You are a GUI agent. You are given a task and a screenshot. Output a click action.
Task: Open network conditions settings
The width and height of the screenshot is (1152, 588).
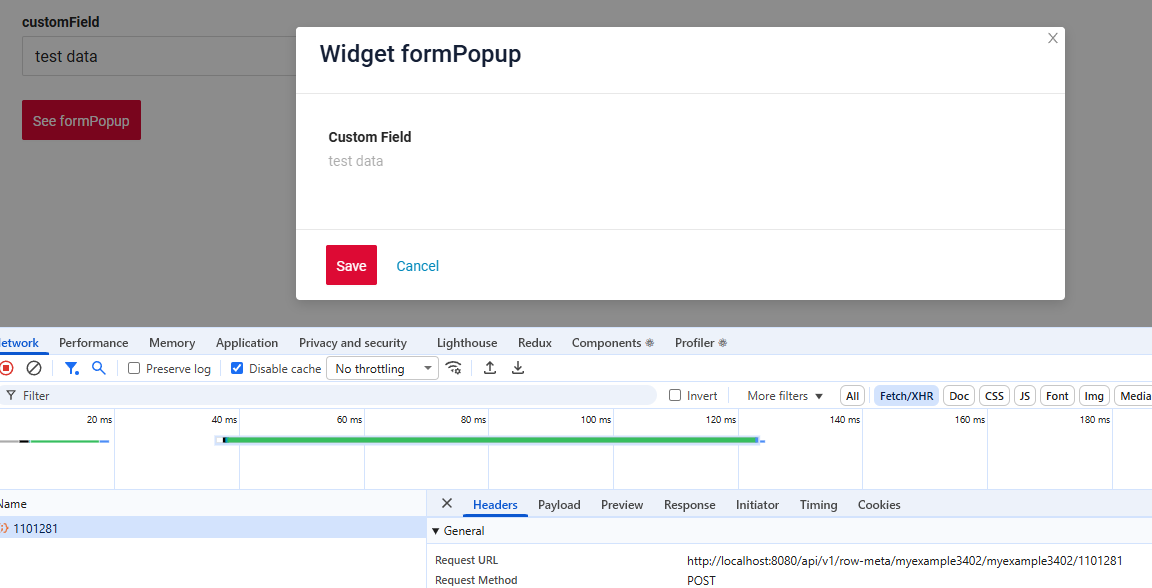(454, 368)
